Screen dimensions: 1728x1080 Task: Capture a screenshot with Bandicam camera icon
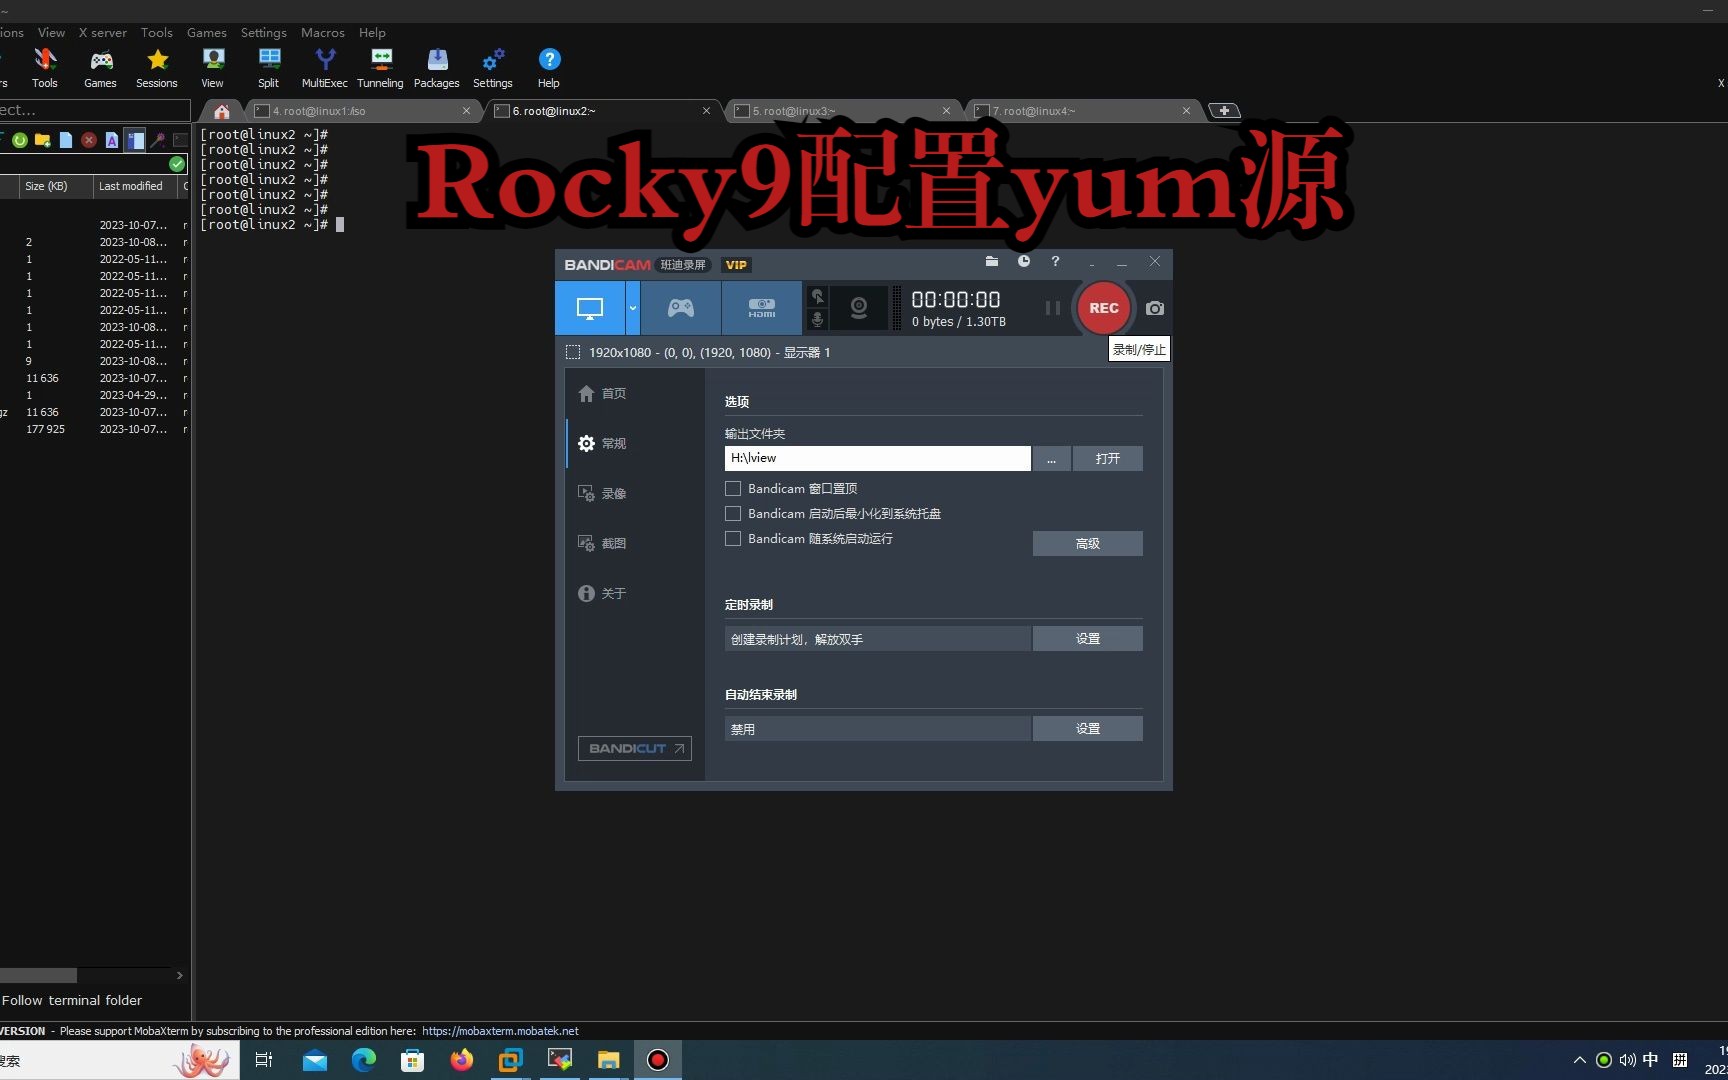click(x=1154, y=308)
